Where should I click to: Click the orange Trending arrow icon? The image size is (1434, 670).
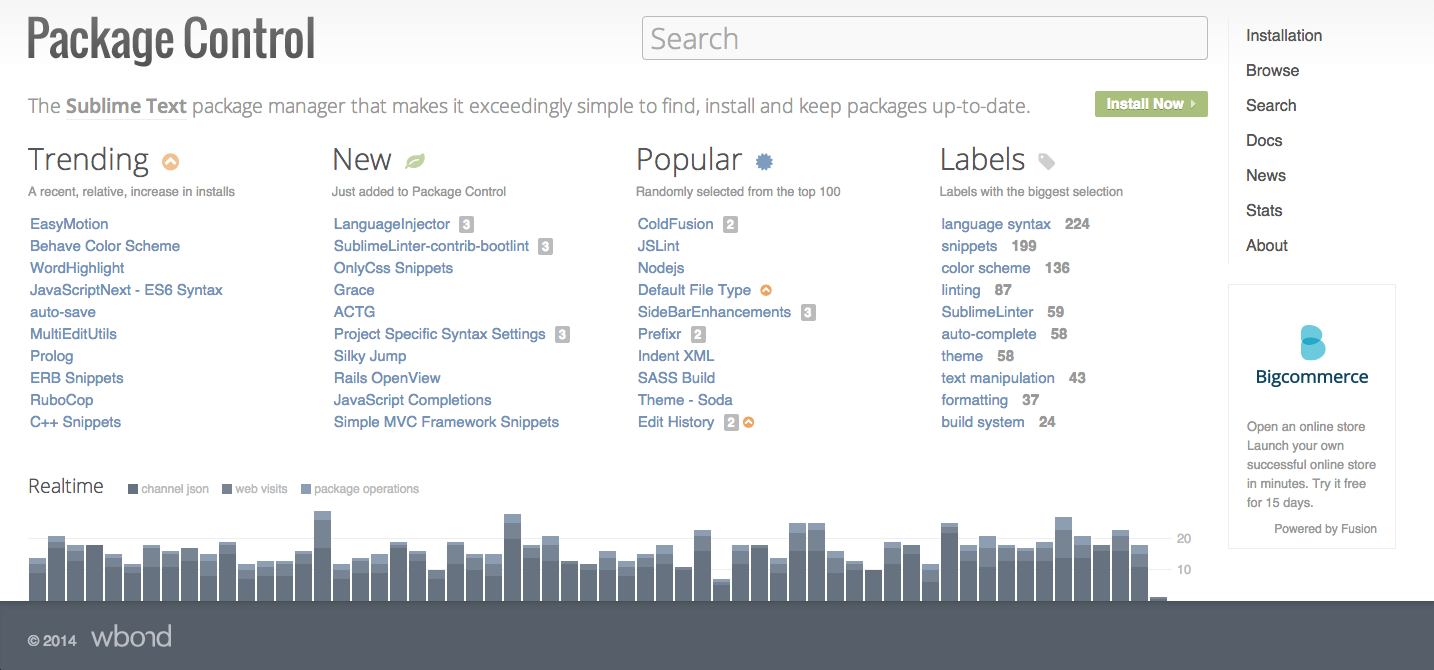pyautogui.click(x=170, y=161)
